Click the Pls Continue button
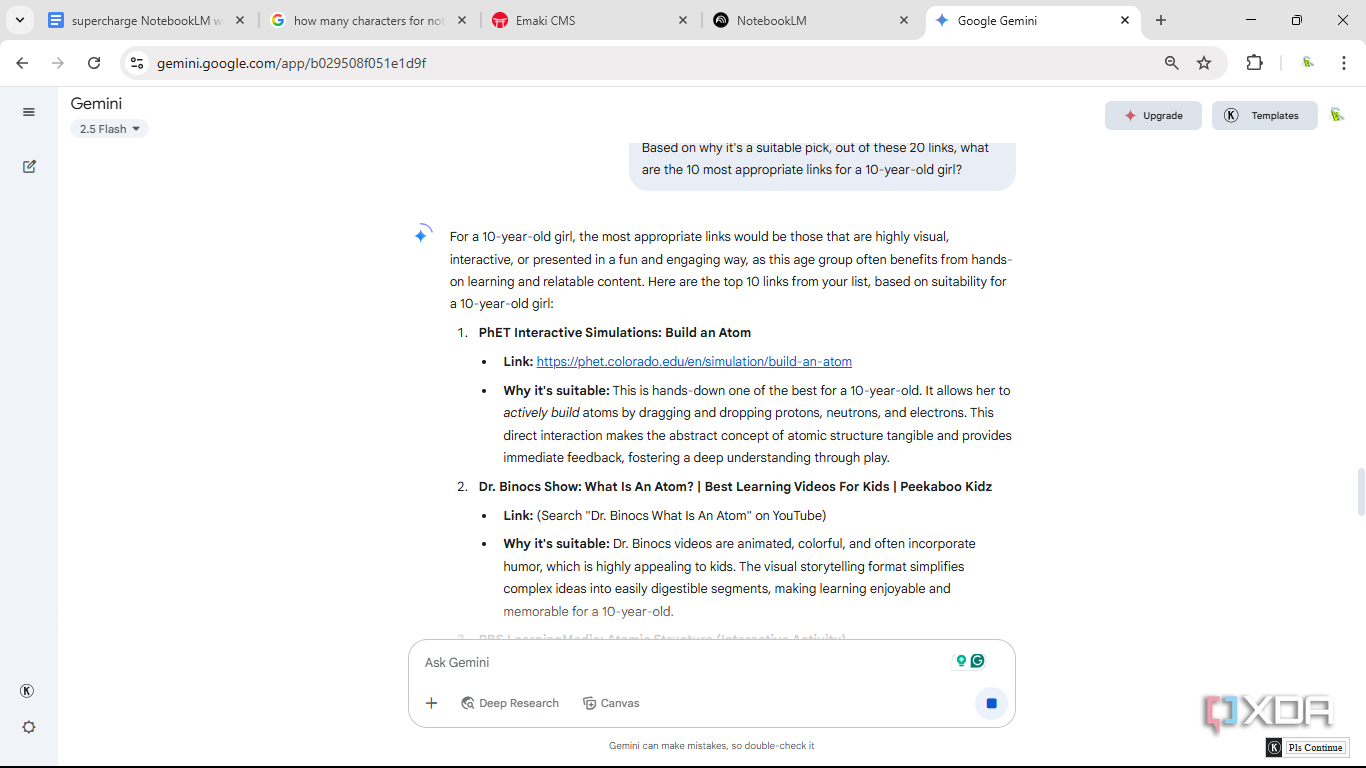Viewport: 1366px width, 768px height. (x=1307, y=747)
